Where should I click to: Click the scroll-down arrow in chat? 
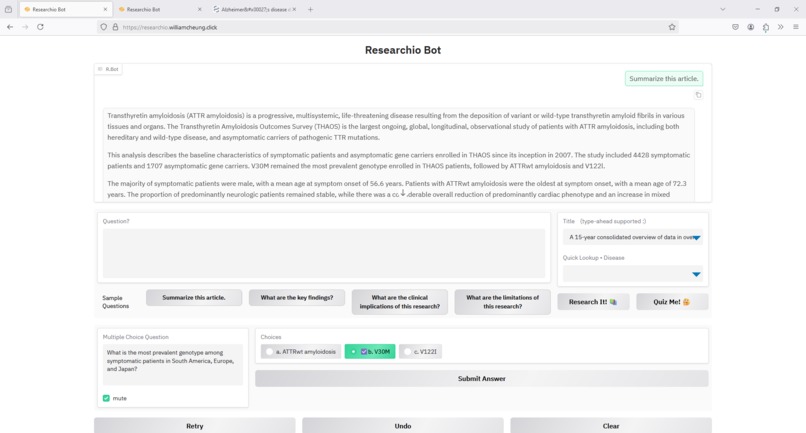coord(403,193)
